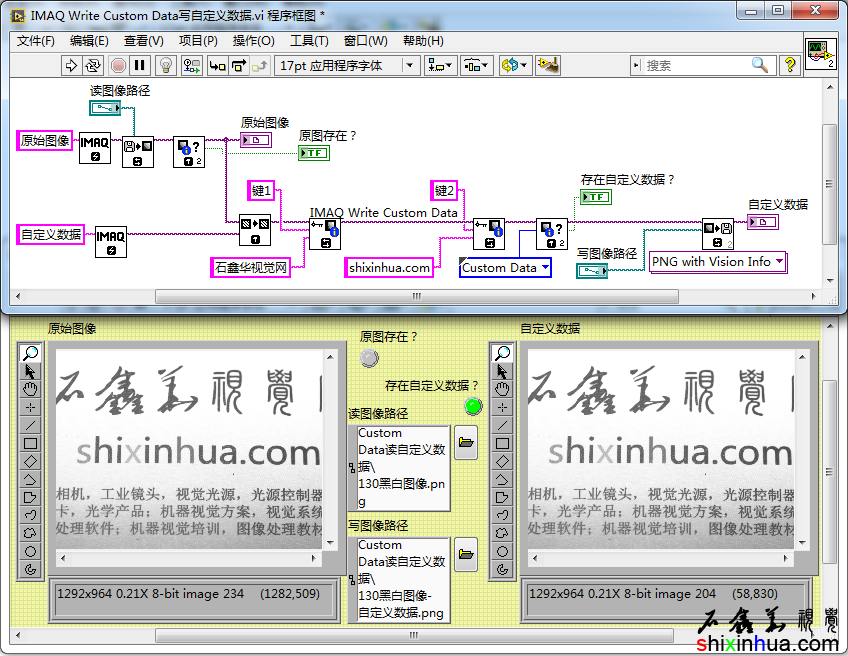
Task: Click the VI icon pane in the top-right corner
Action: [x=820, y=54]
